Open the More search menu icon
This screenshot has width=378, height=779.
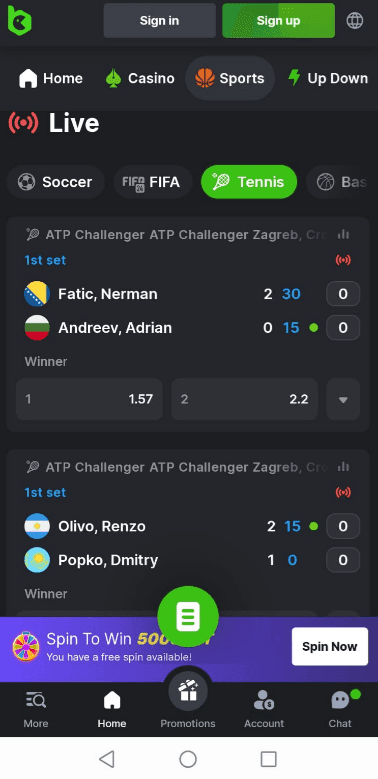coord(36,700)
